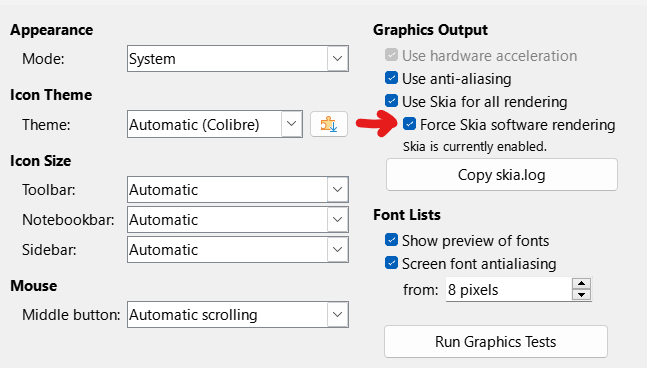647x368 pixels.
Task: Click the Icon Size heading
Action: 40,161
